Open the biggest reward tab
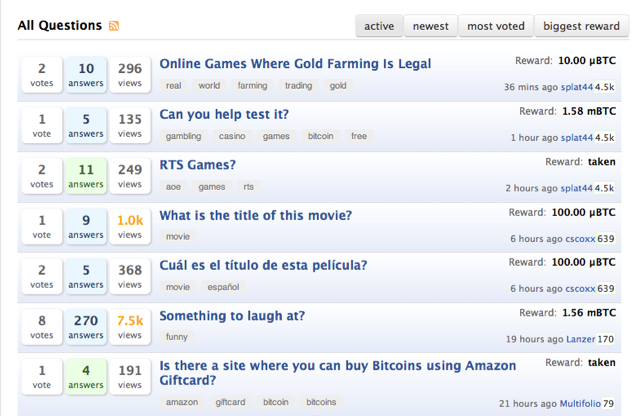Image resolution: width=634 pixels, height=416 pixels. (581, 26)
